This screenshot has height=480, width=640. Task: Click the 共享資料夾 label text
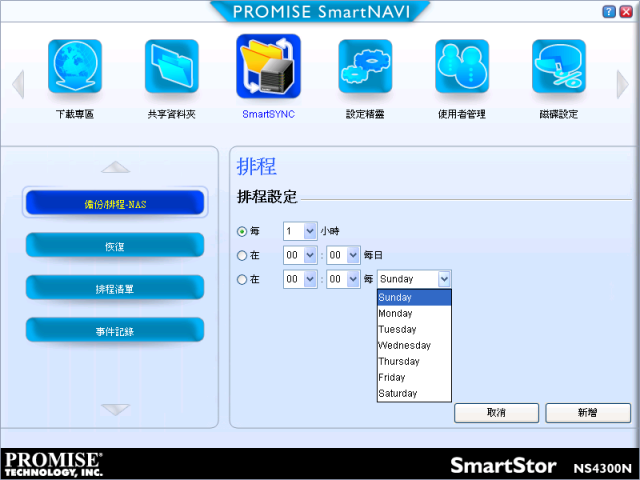pyautogui.click(x=171, y=114)
